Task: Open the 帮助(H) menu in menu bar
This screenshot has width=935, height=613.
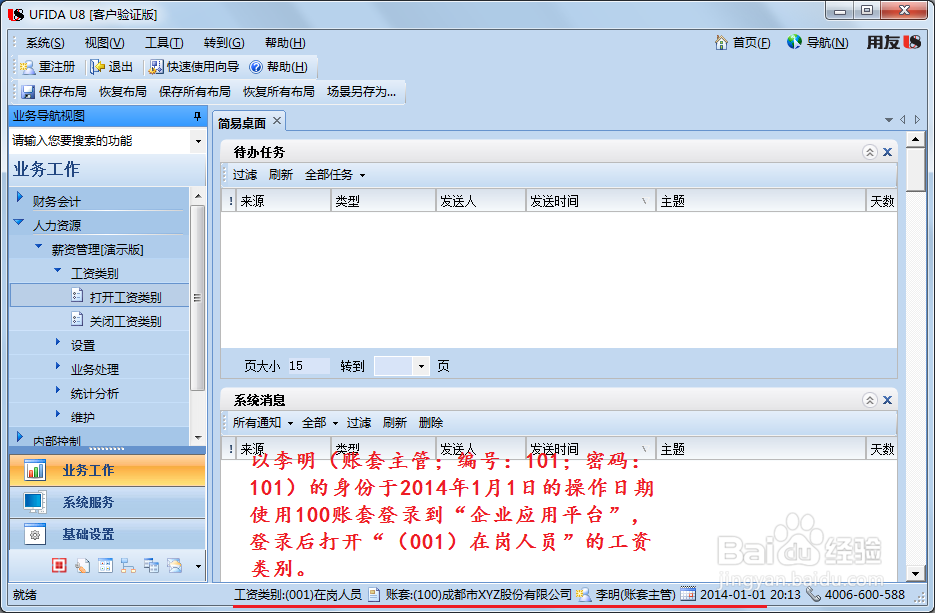Action: coord(285,43)
